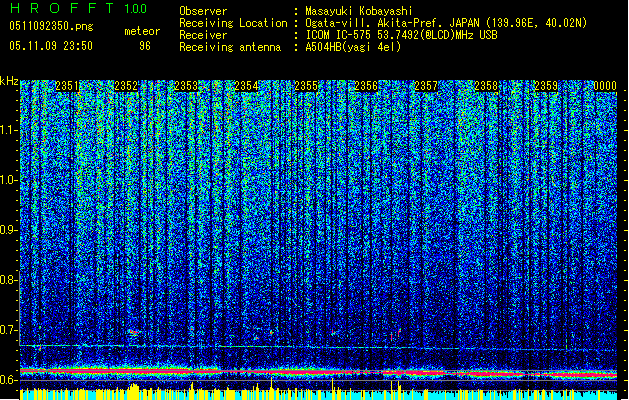Click the 2352 time marker
This screenshot has width=629, height=400.
pos(126,86)
